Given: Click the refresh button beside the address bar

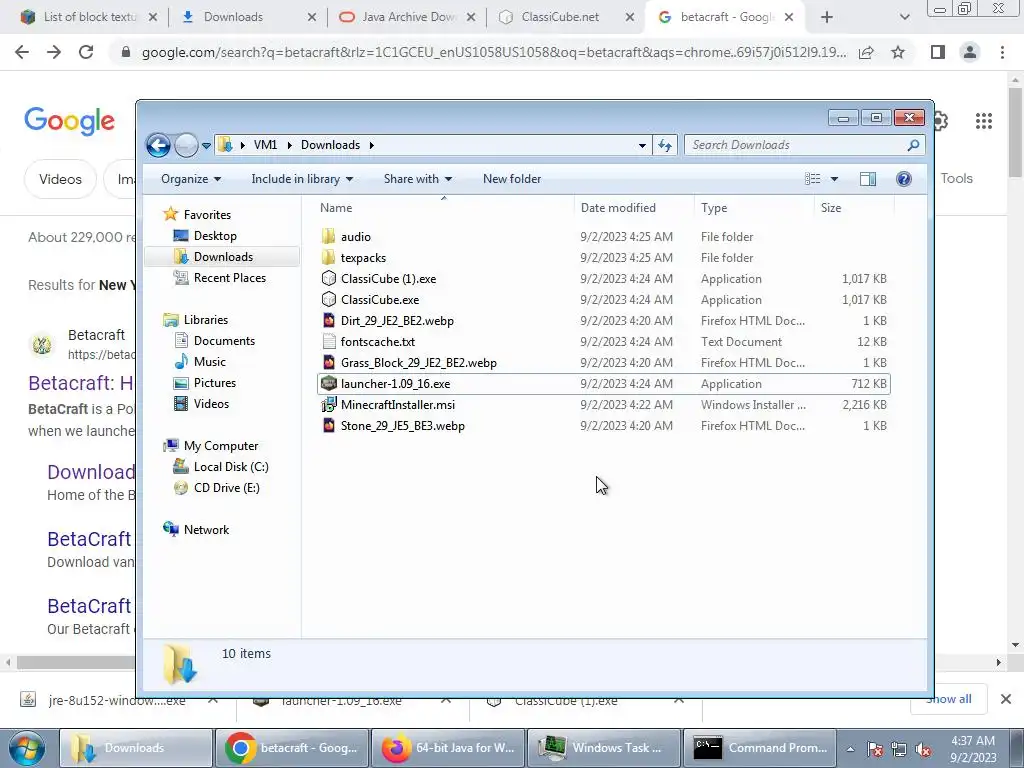Looking at the screenshot, I should pos(665,145).
